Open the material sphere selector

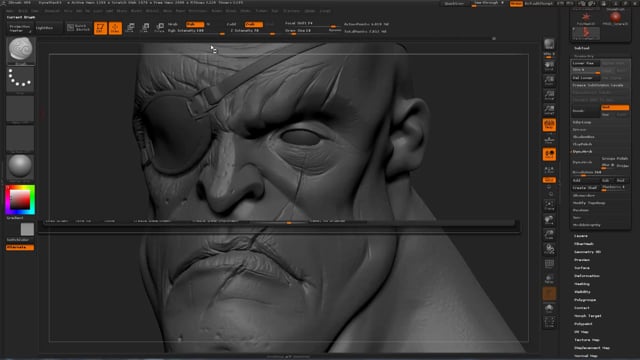(20, 167)
